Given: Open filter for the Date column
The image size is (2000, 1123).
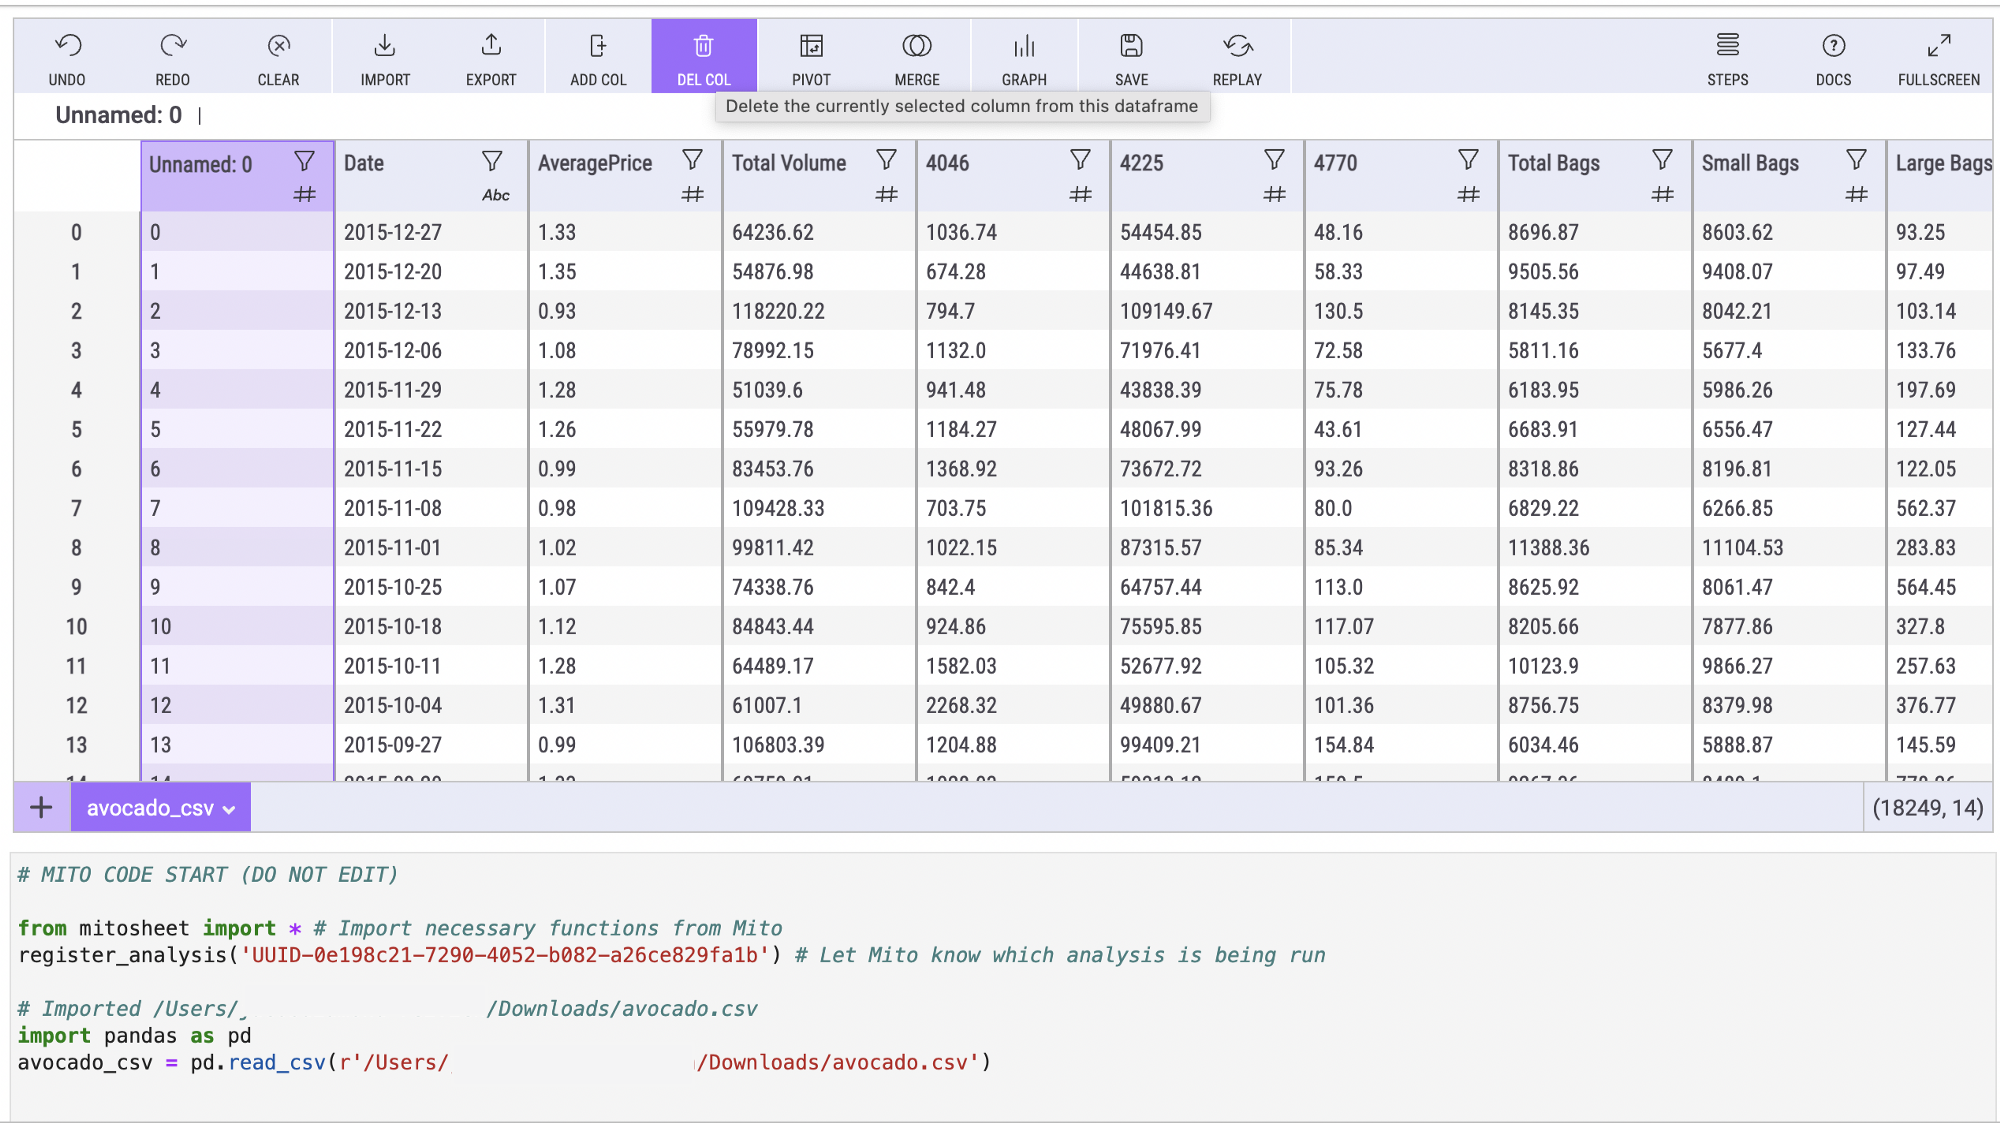Looking at the screenshot, I should [x=492, y=161].
